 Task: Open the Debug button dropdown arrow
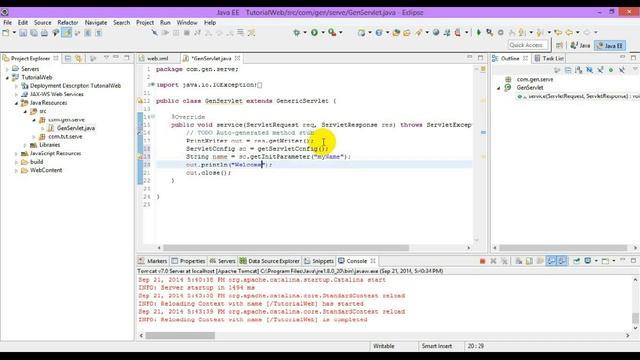tap(305, 33)
